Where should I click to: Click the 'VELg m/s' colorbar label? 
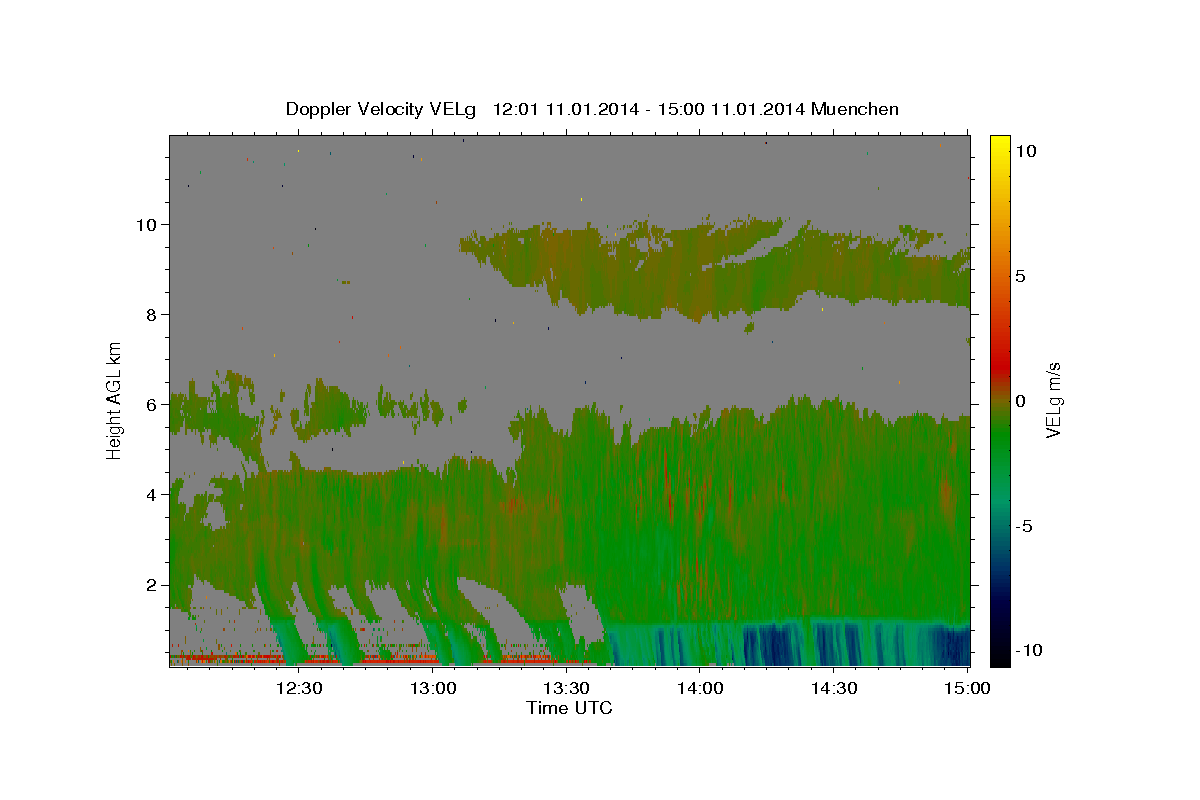point(1053,400)
